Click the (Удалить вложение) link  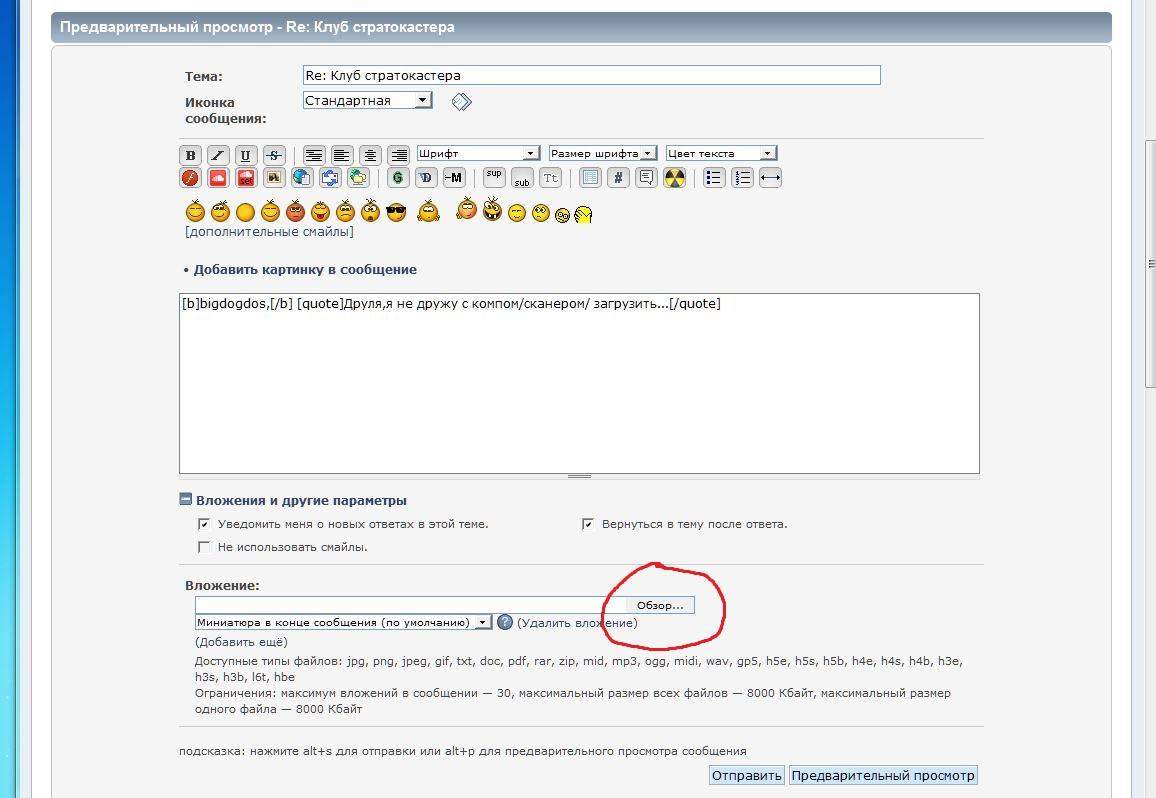(577, 622)
